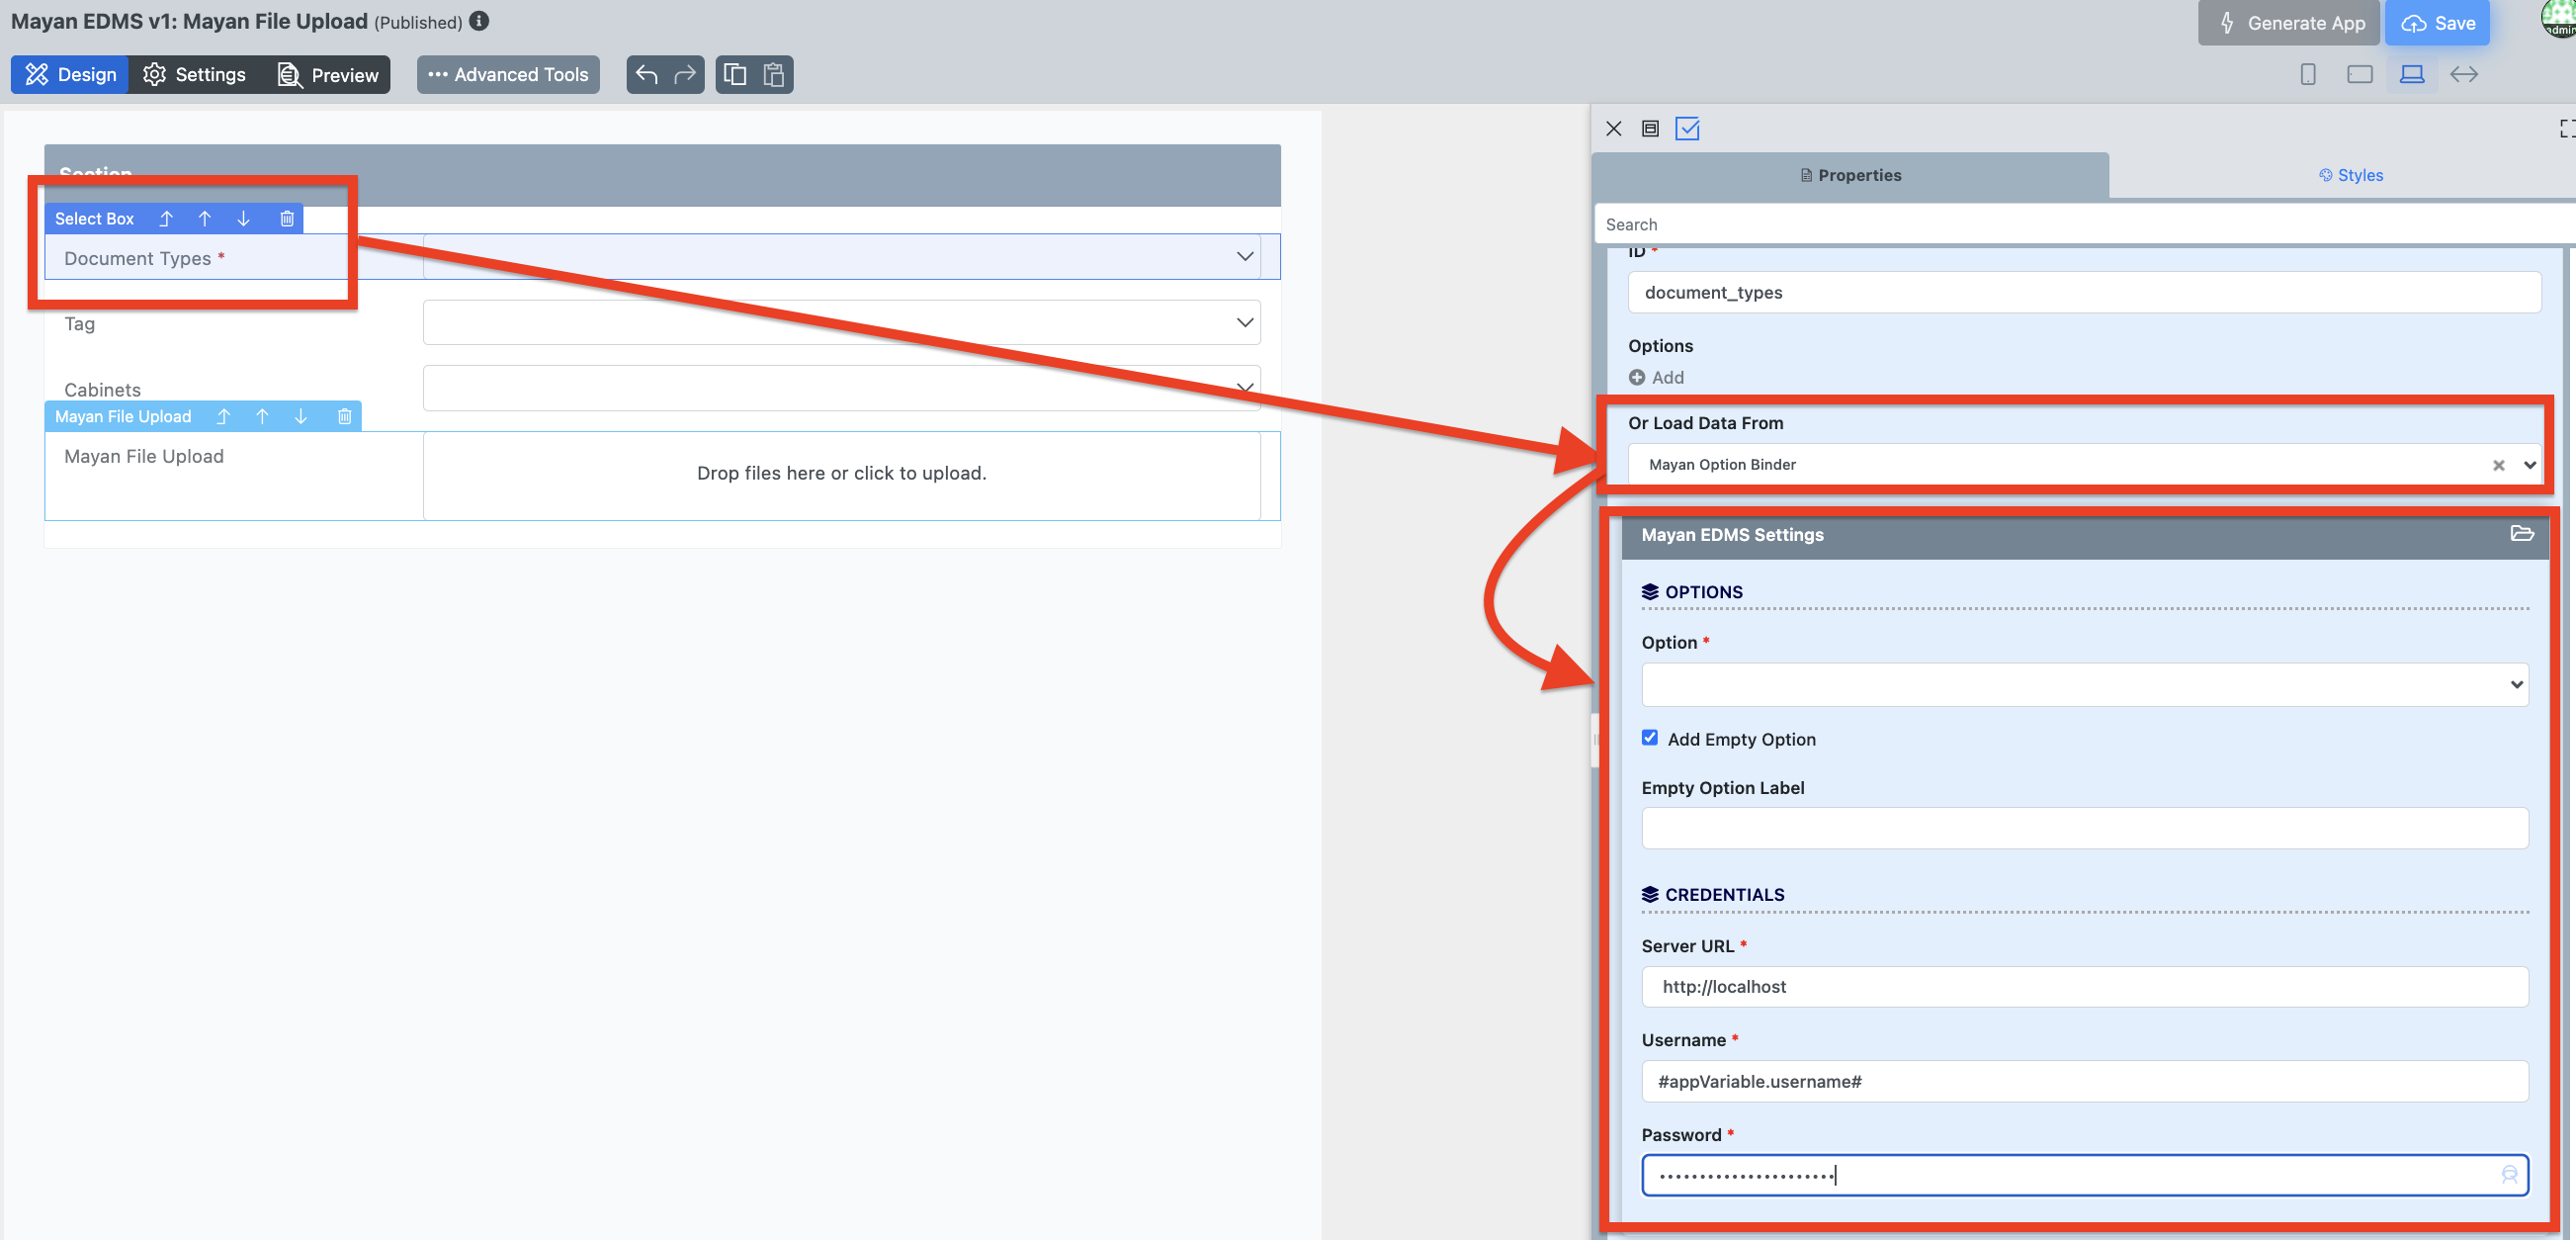This screenshot has height=1240, width=2576.
Task: Expand the Tag select box dropdown
Action: tap(1244, 323)
